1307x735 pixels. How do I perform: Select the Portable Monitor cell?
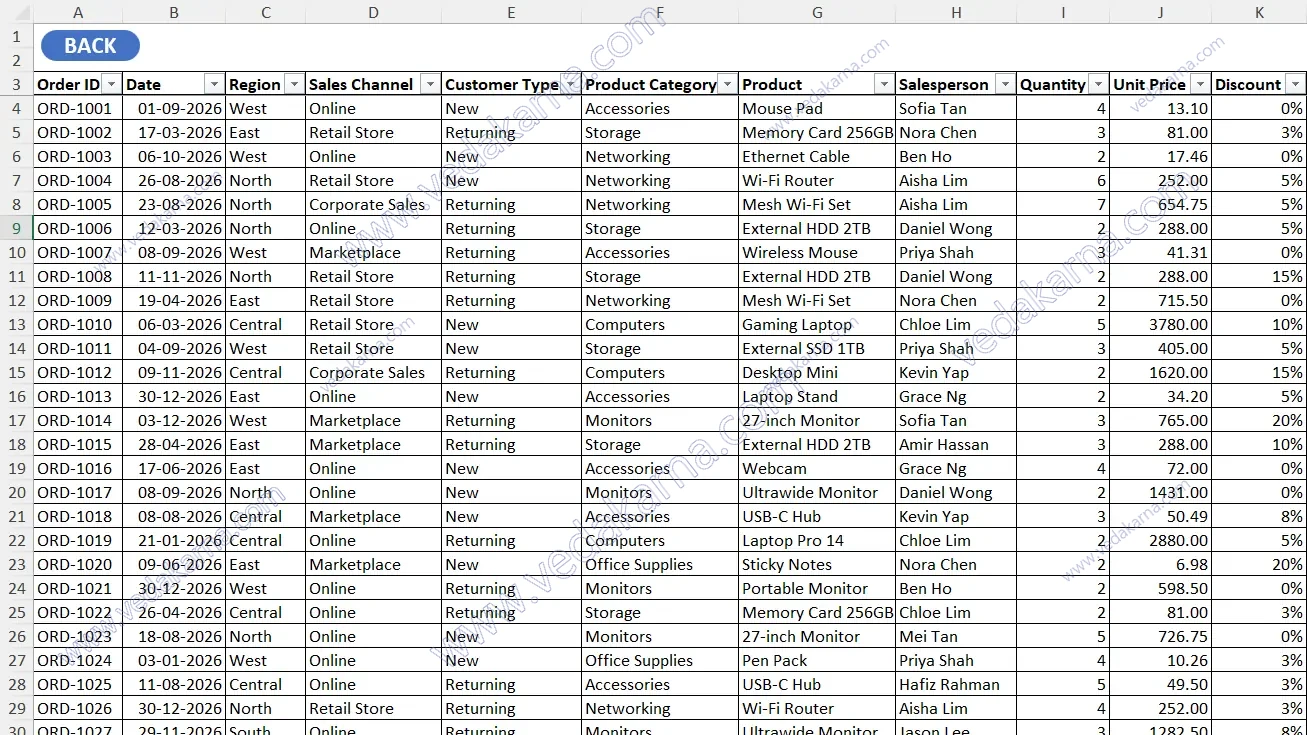pos(817,589)
